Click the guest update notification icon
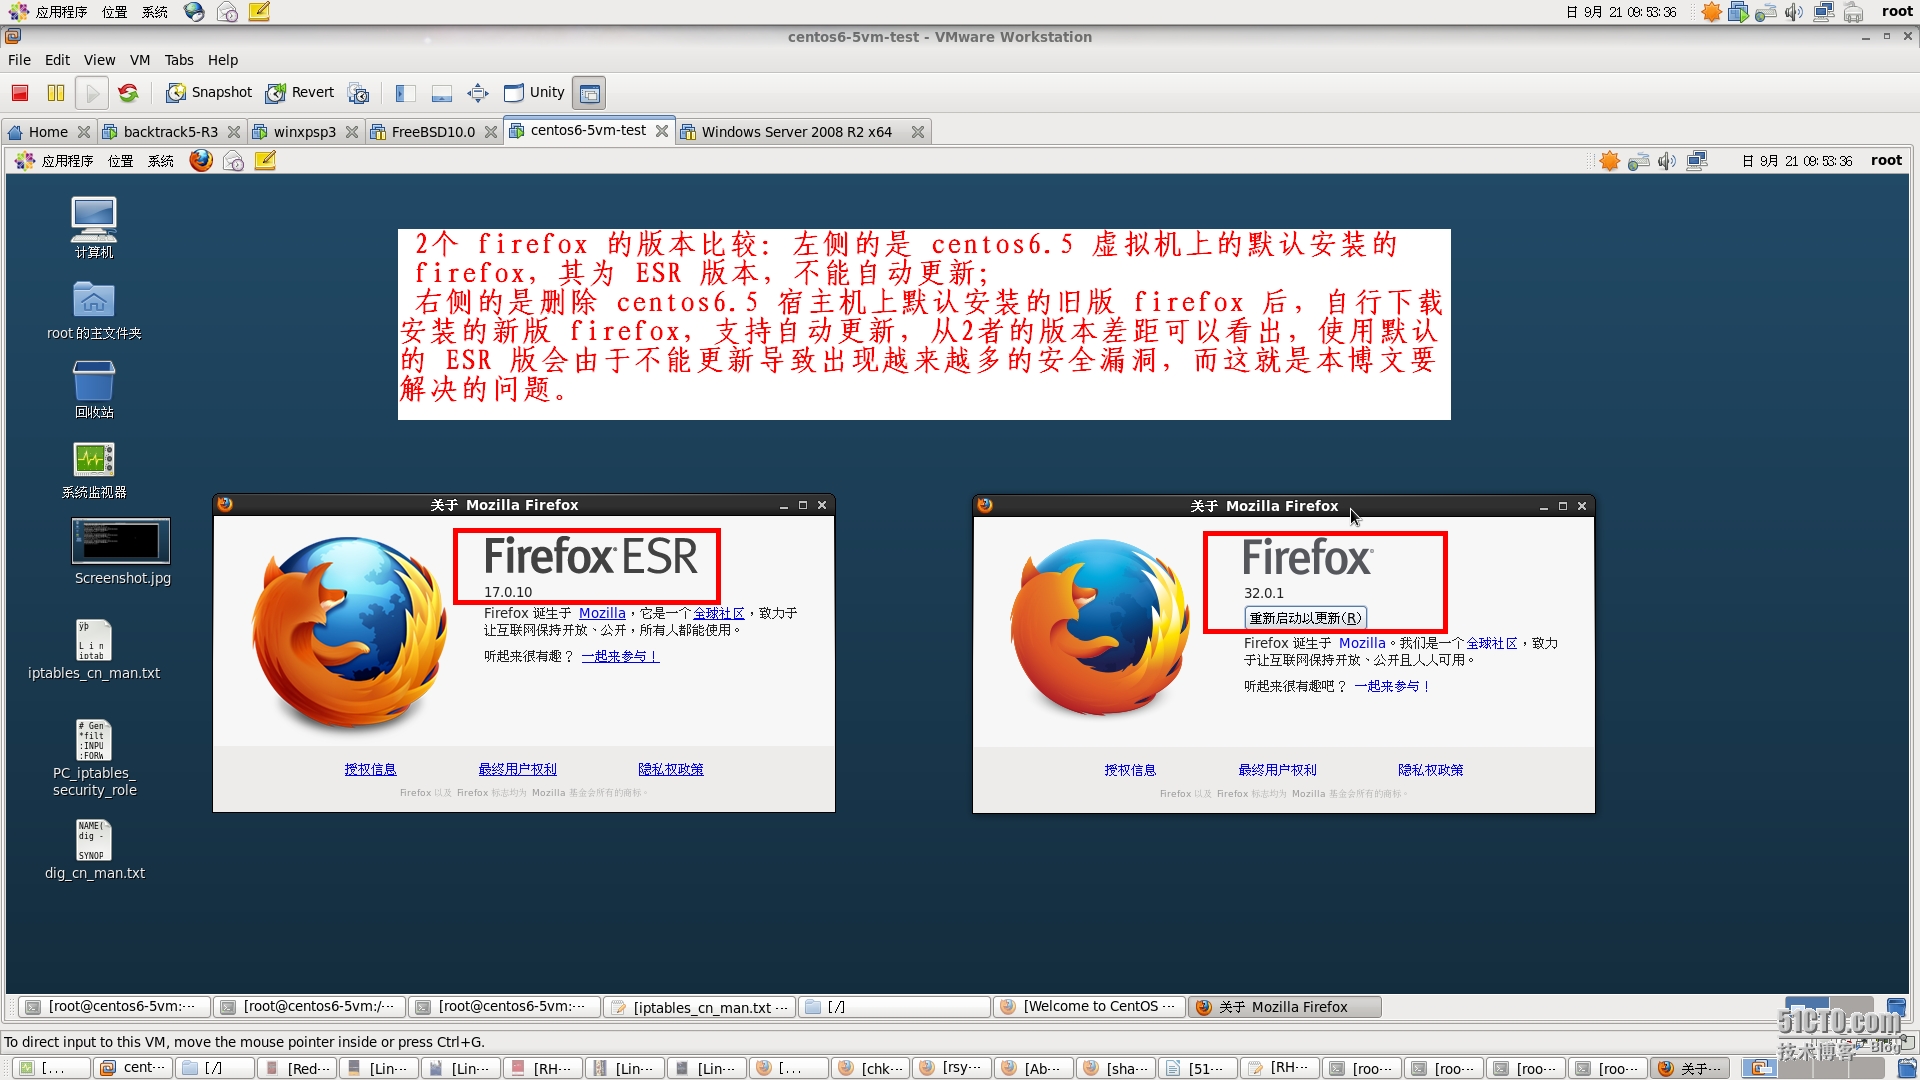The height and width of the screenshot is (1080, 1920). coord(1609,161)
